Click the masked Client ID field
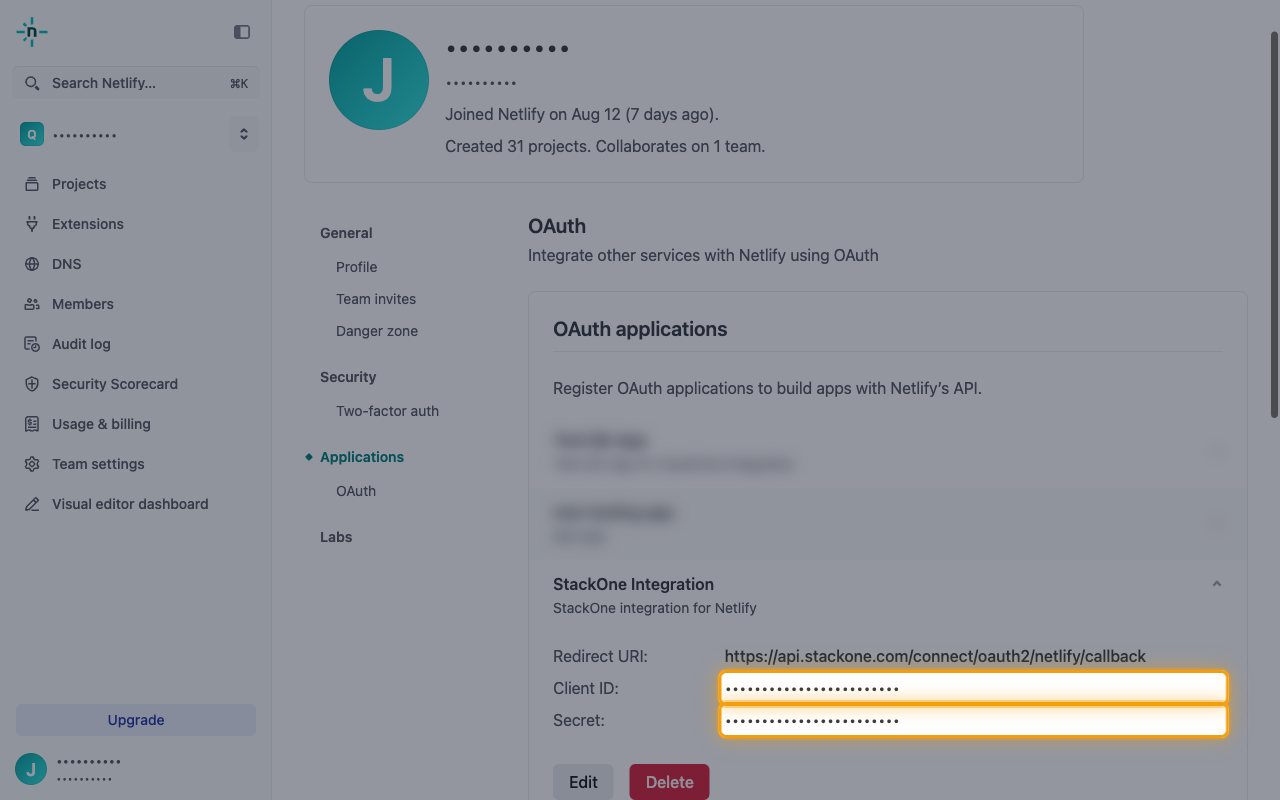Viewport: 1280px width, 800px height. [x=973, y=688]
